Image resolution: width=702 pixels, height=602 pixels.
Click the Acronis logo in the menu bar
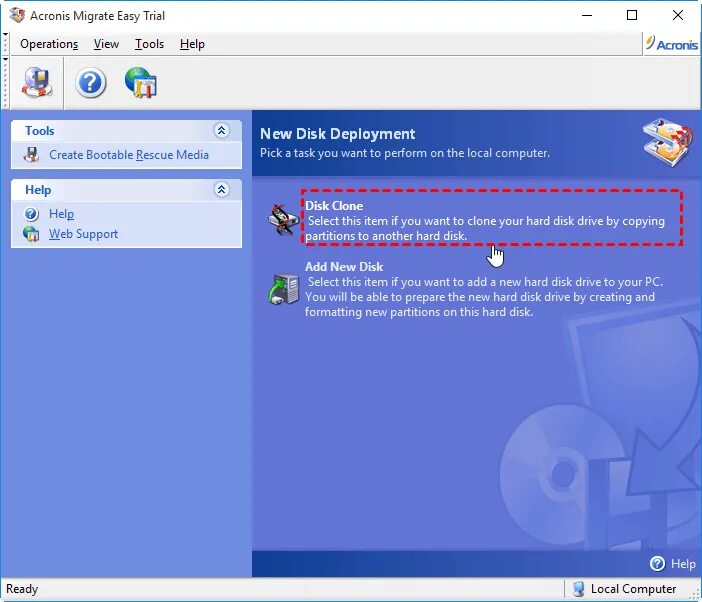(672, 44)
